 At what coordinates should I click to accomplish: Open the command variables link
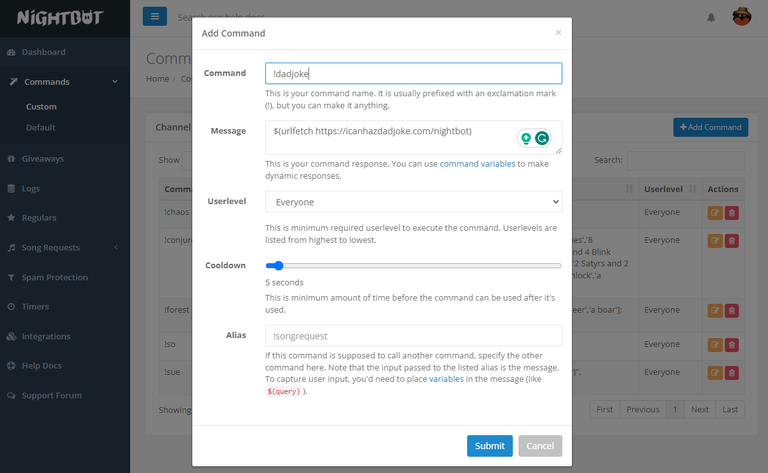pyautogui.click(x=477, y=163)
